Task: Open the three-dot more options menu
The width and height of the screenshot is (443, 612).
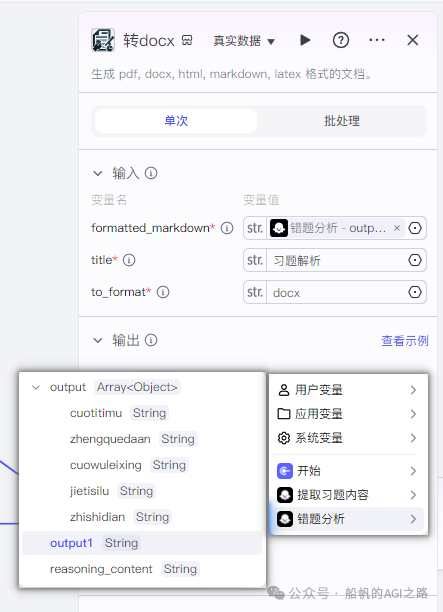Action: 377,40
